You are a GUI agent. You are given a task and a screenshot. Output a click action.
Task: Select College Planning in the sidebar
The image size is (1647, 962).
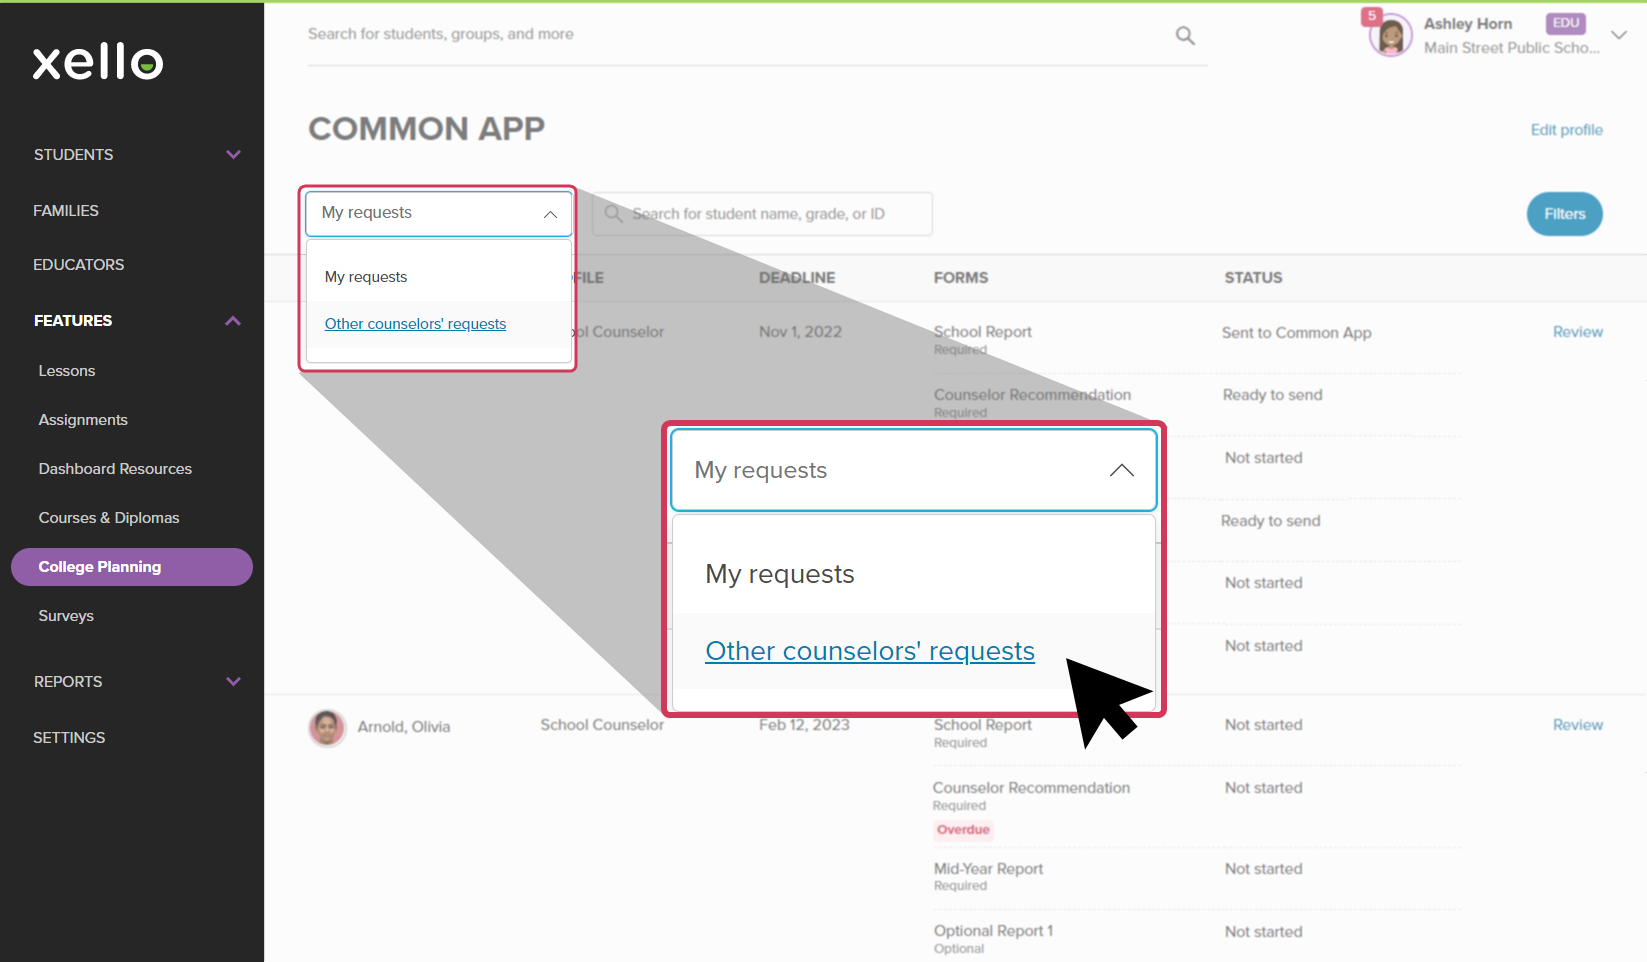tap(99, 566)
